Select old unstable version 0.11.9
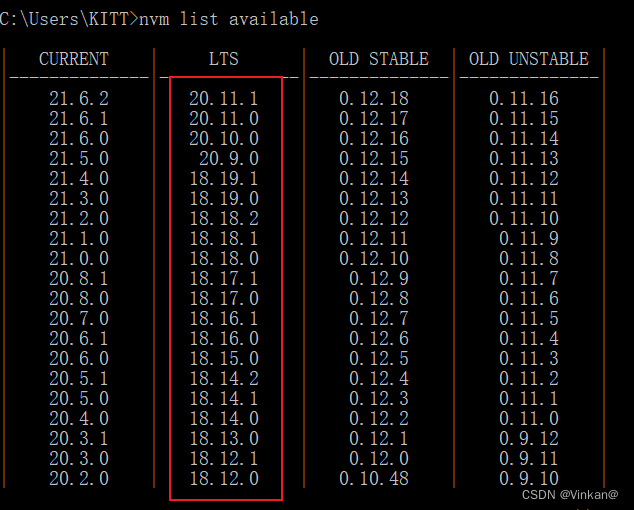The width and height of the screenshot is (634, 510). click(529, 239)
